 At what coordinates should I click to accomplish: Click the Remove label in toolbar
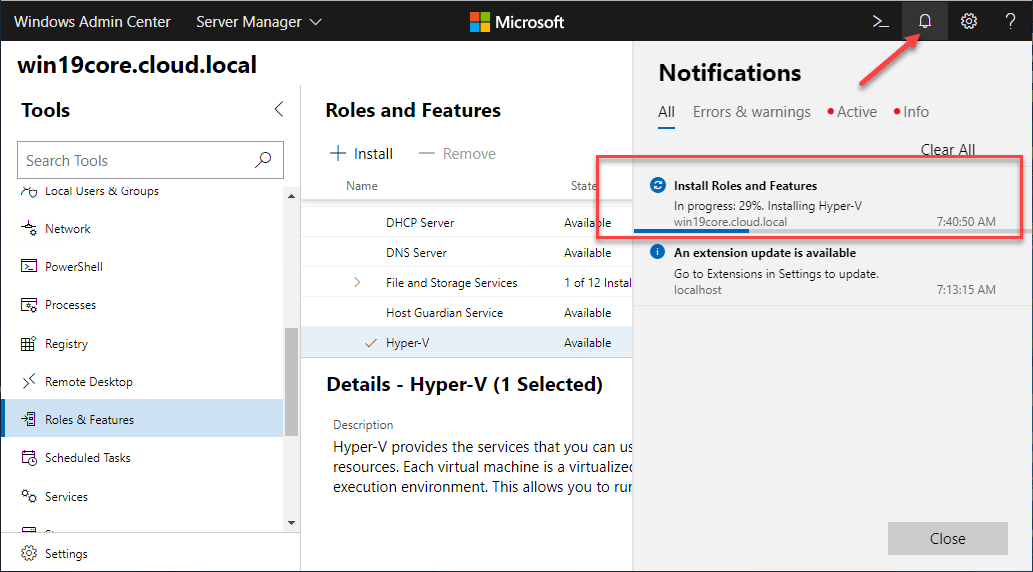tap(469, 154)
